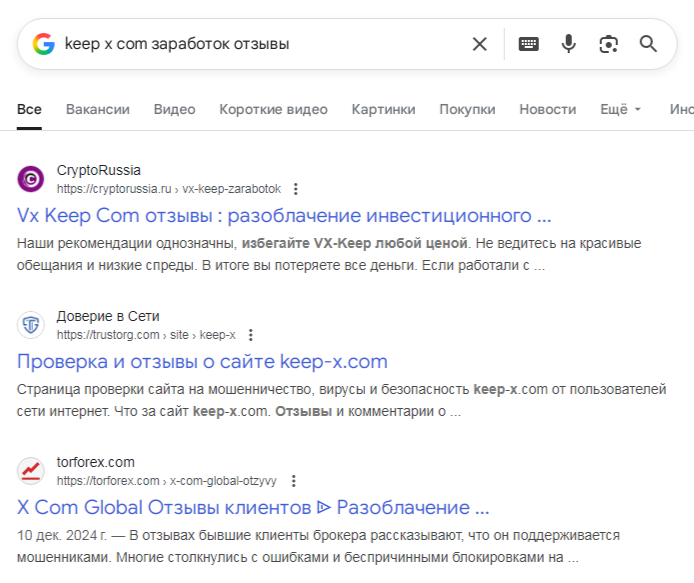The width and height of the screenshot is (694, 583).
Task: Clear the search query with X icon
Action: [x=480, y=44]
